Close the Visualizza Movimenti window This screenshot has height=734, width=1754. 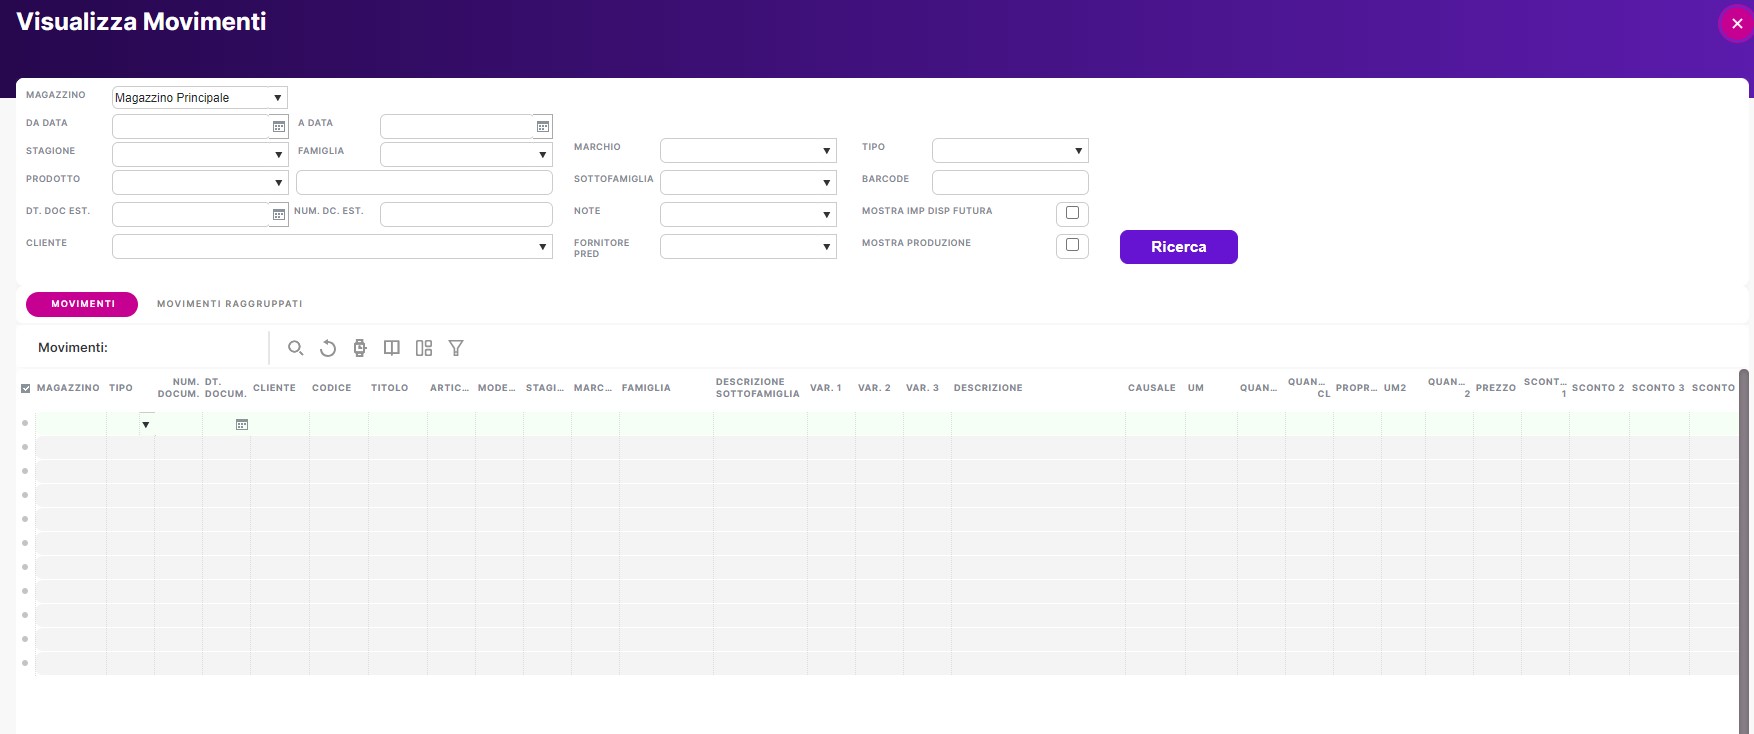pyautogui.click(x=1736, y=24)
